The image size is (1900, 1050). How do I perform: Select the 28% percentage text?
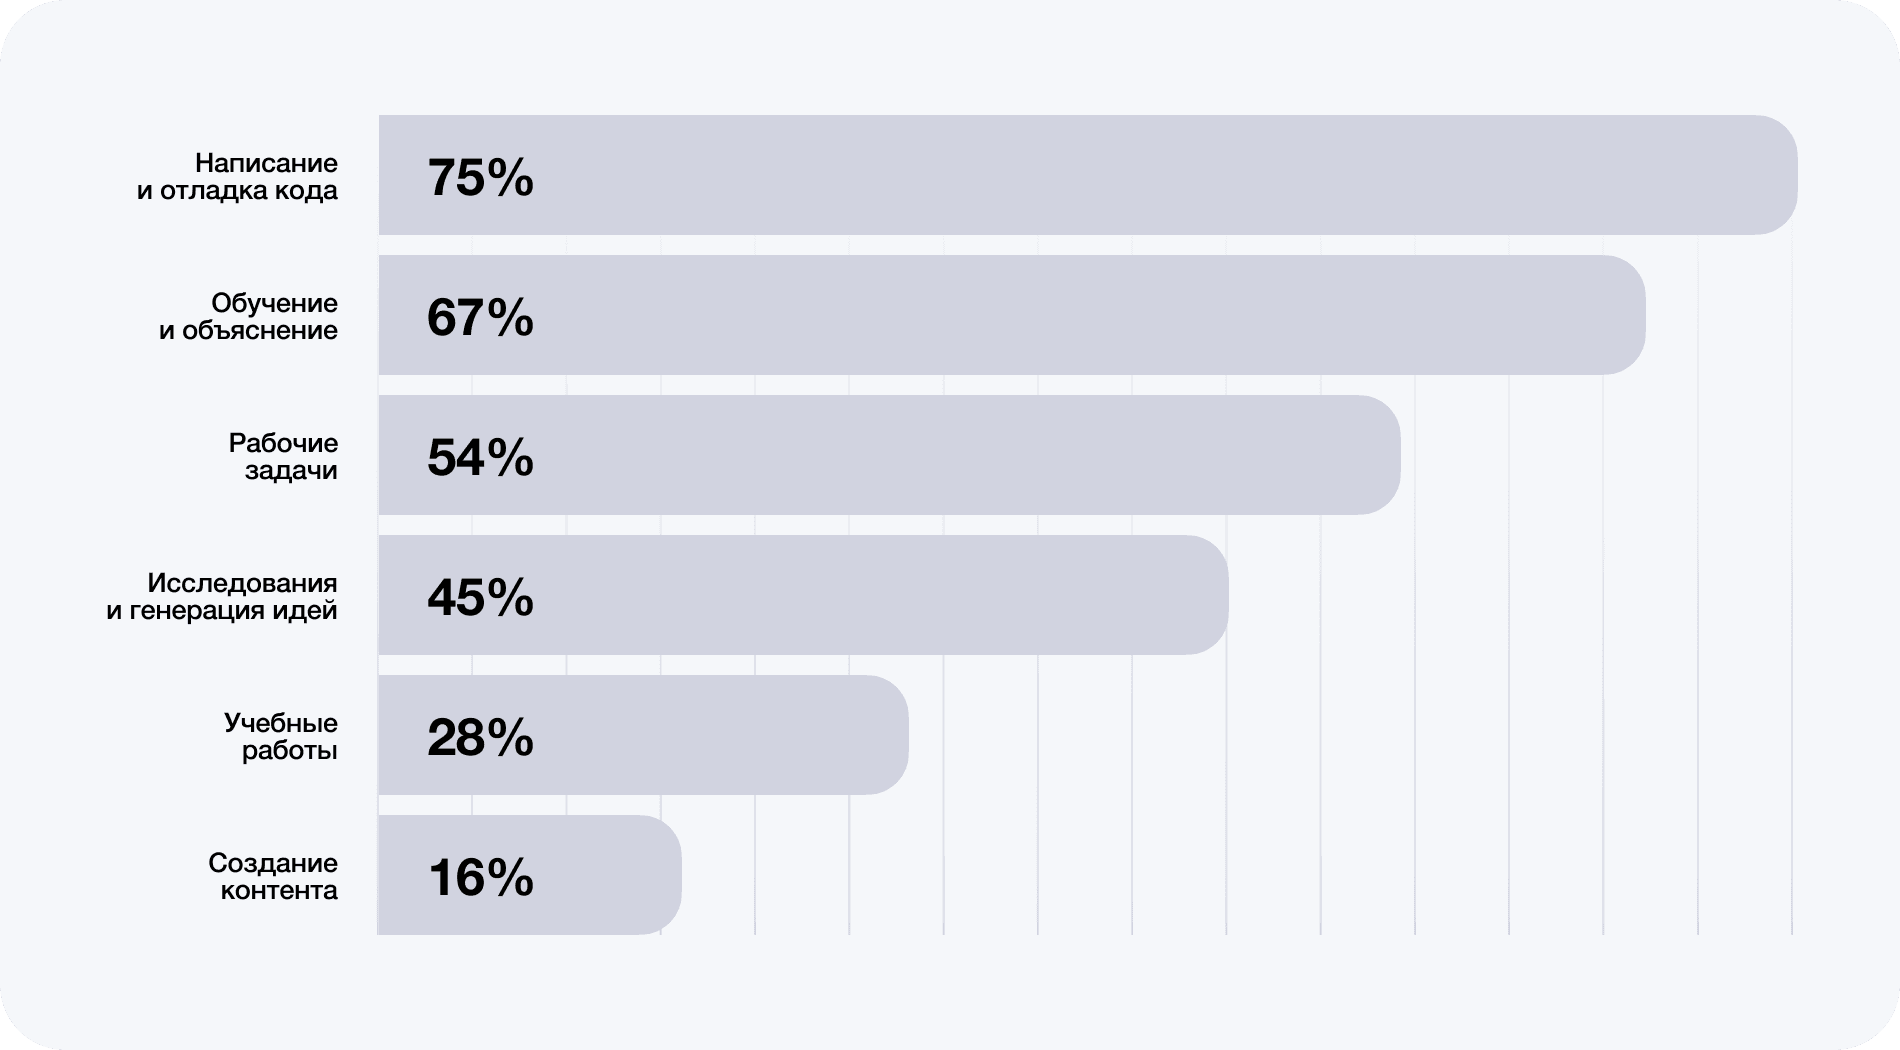tap(480, 738)
